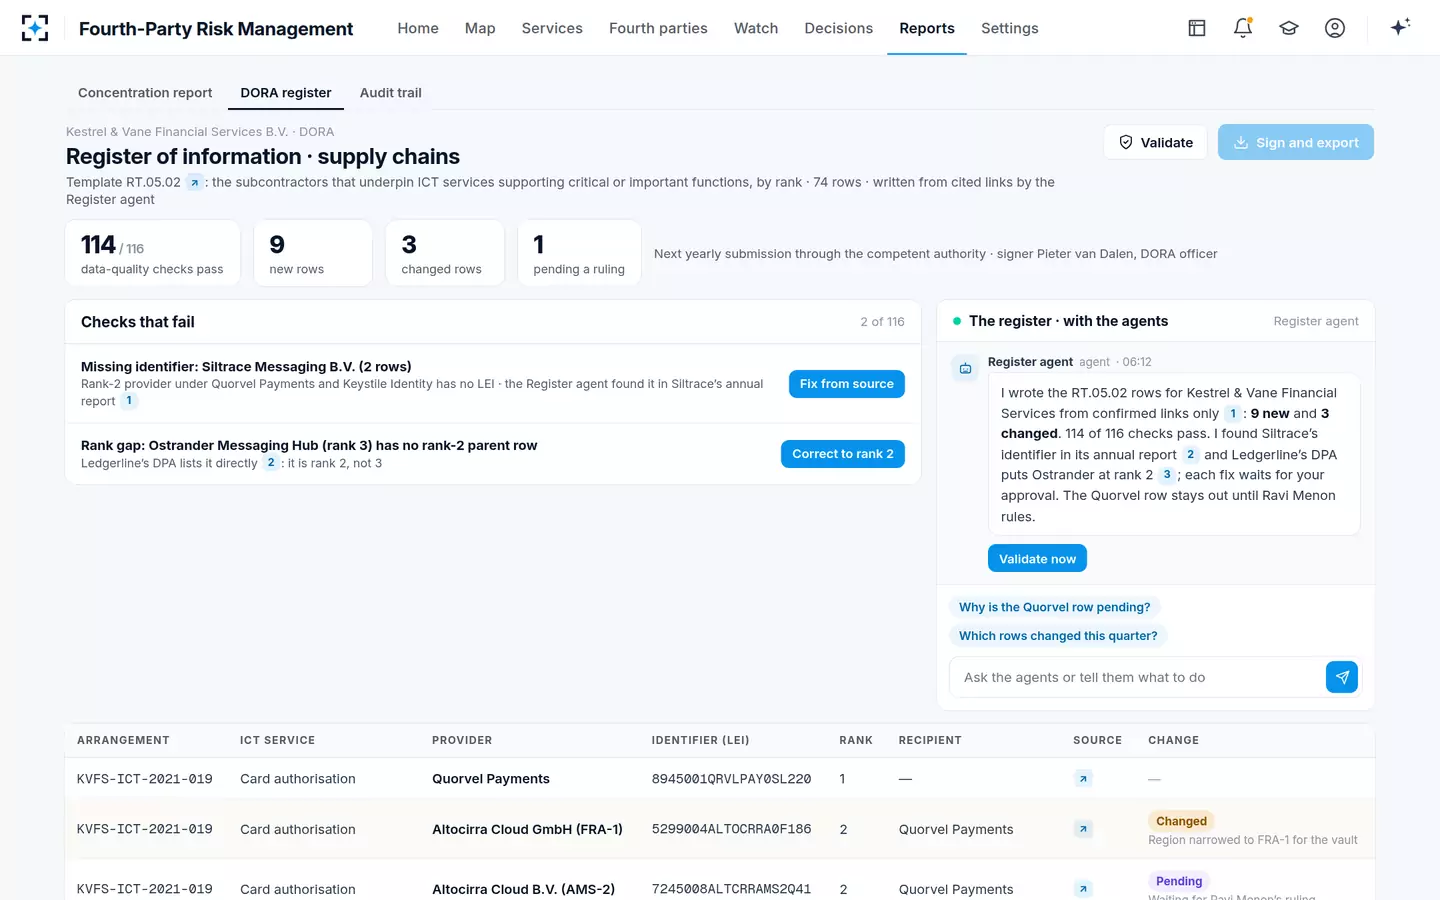The width and height of the screenshot is (1440, 900).
Task: Click Correct to rank 2 for Ostrander
Action: (843, 454)
